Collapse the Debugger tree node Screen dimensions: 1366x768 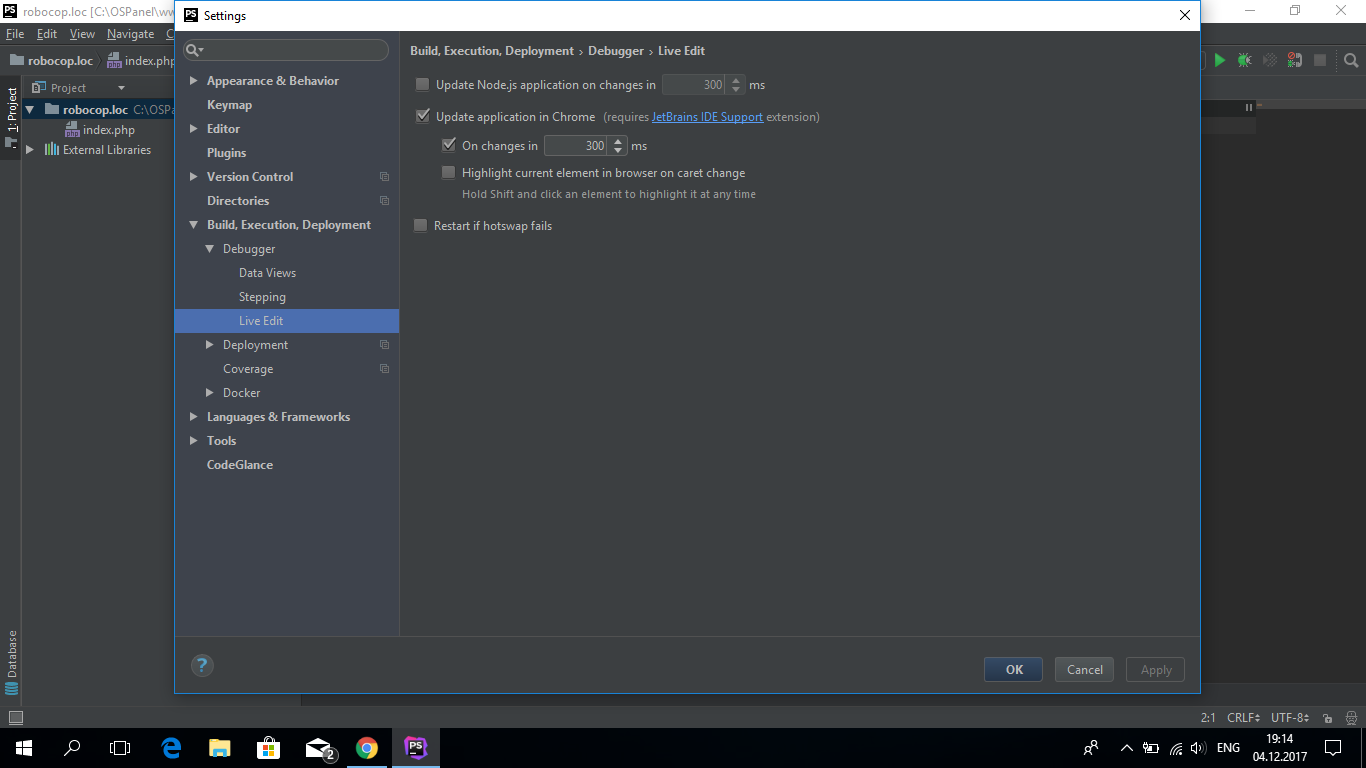(210, 249)
